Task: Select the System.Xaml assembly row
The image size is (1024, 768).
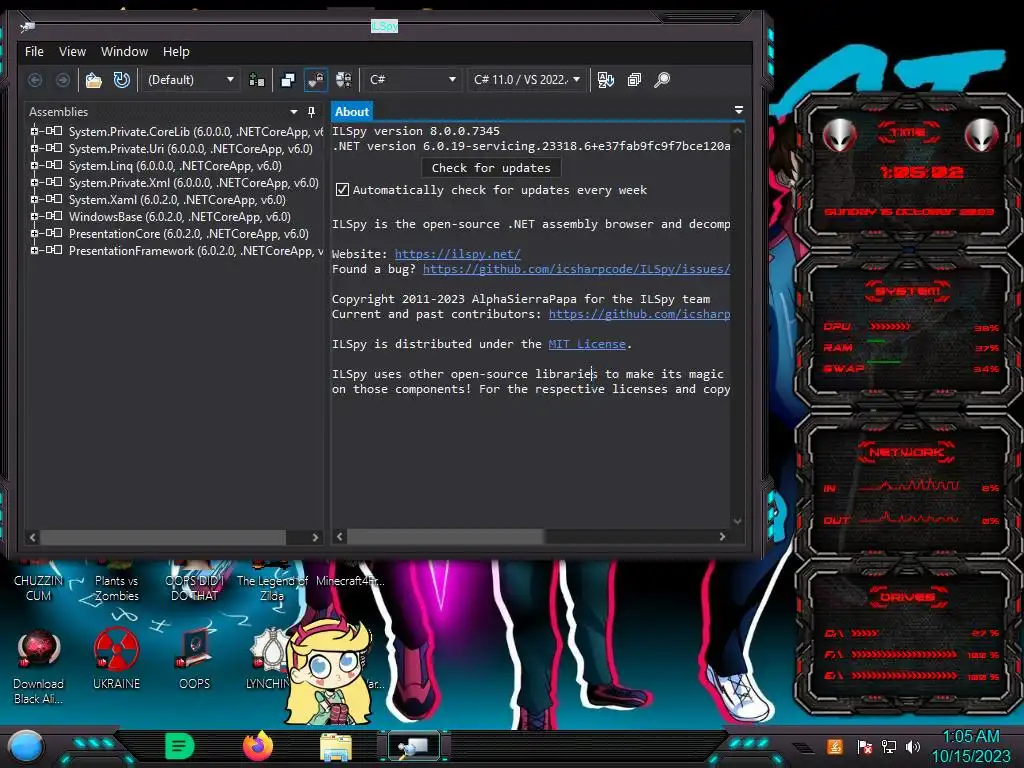Action: (x=177, y=200)
